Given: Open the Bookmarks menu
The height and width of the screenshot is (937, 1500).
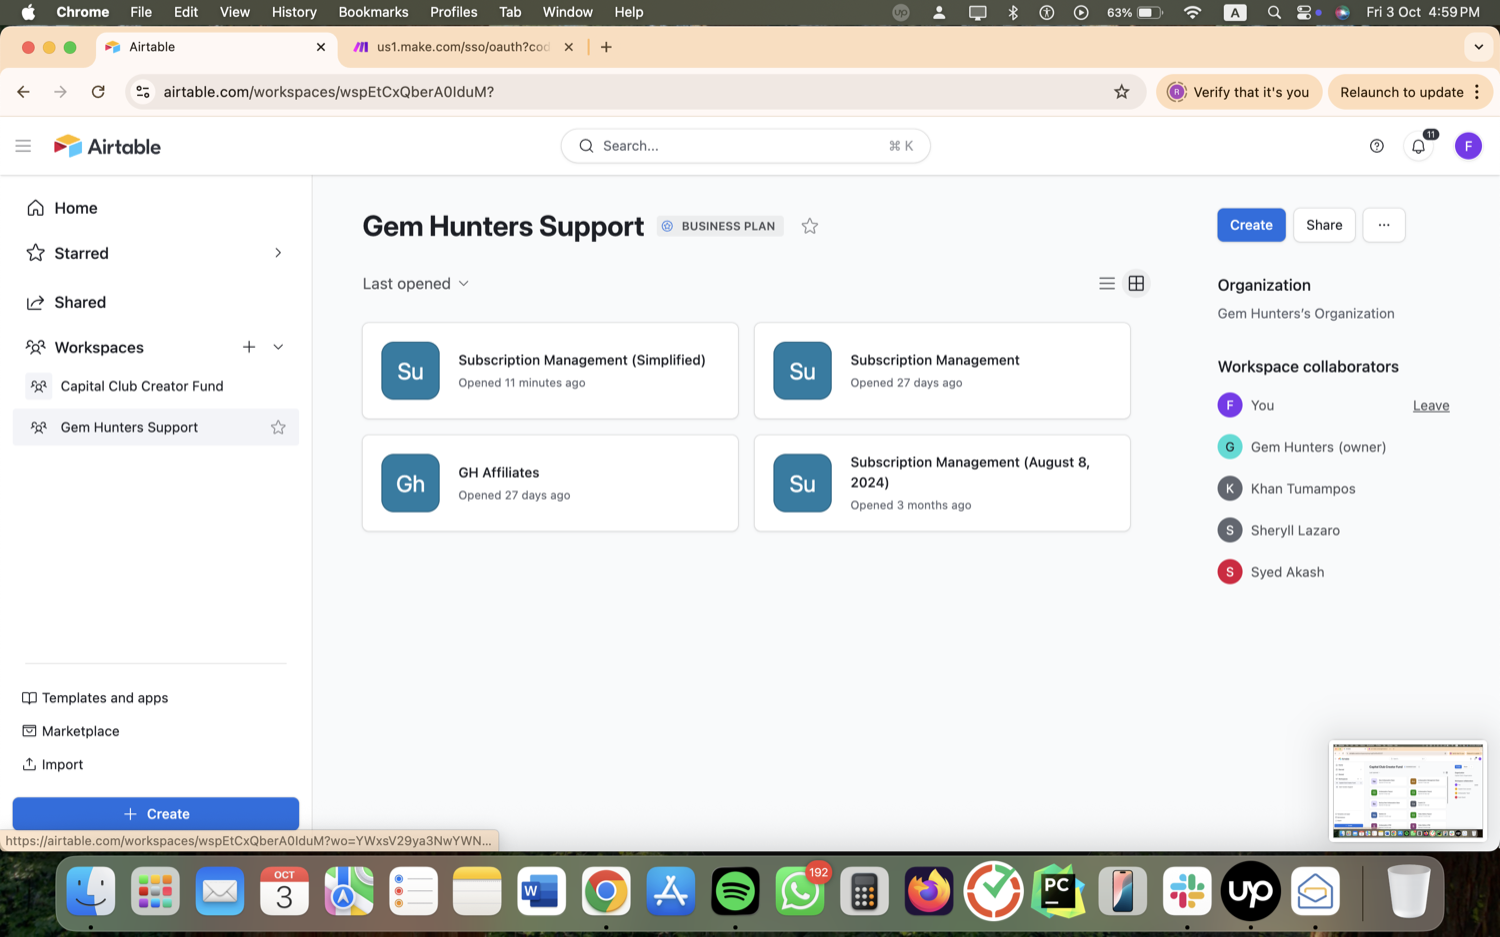Looking at the screenshot, I should (x=373, y=12).
